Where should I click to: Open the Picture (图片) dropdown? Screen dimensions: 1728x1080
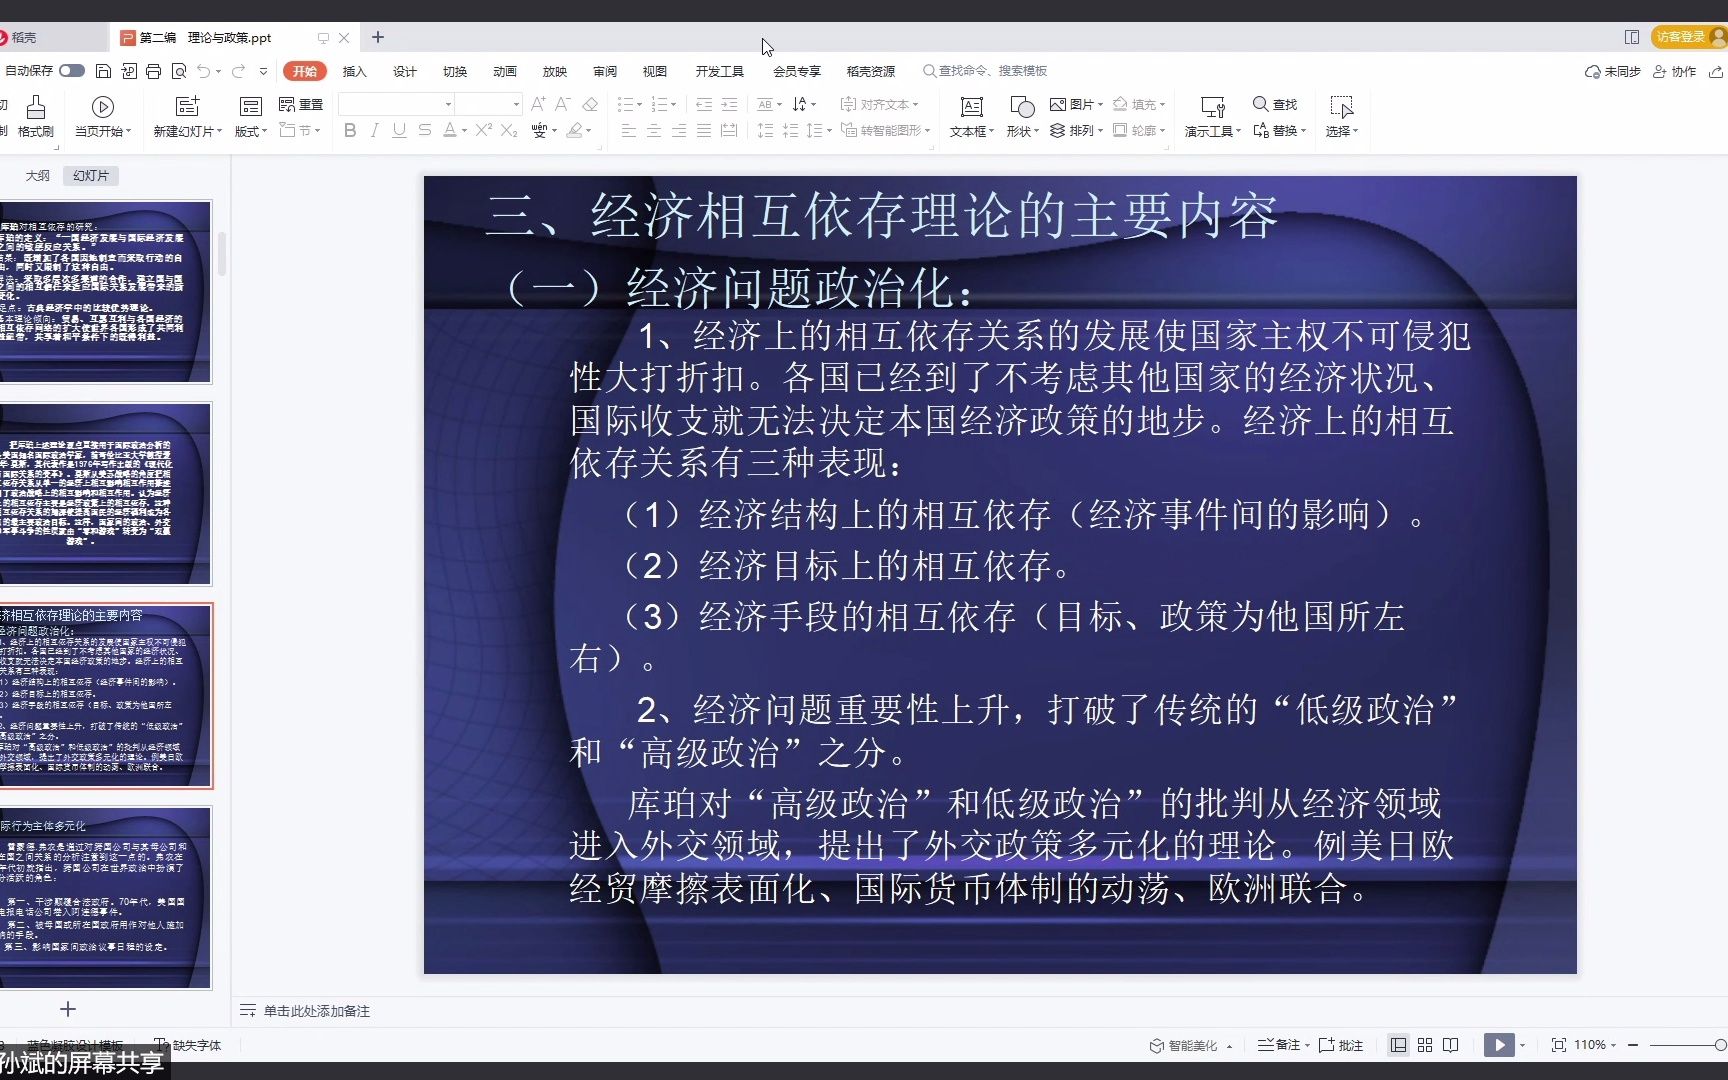[1076, 104]
